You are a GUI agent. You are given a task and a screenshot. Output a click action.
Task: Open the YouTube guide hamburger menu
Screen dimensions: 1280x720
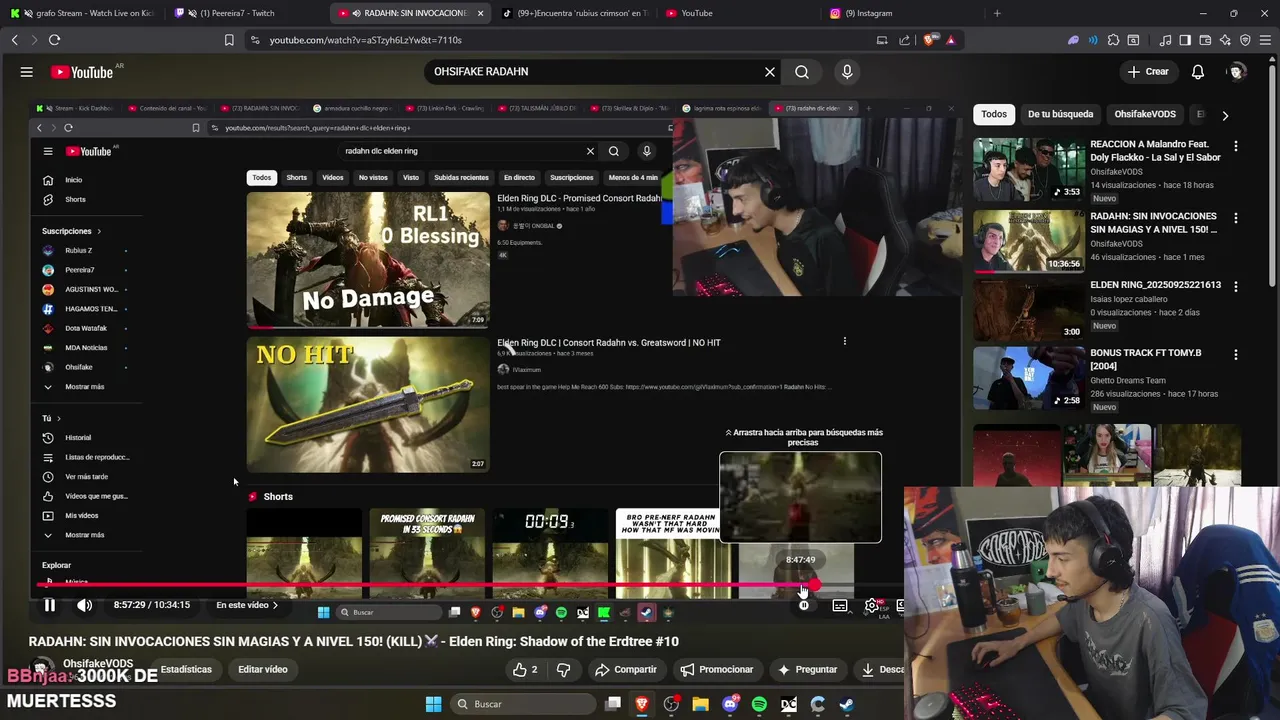[27, 72]
